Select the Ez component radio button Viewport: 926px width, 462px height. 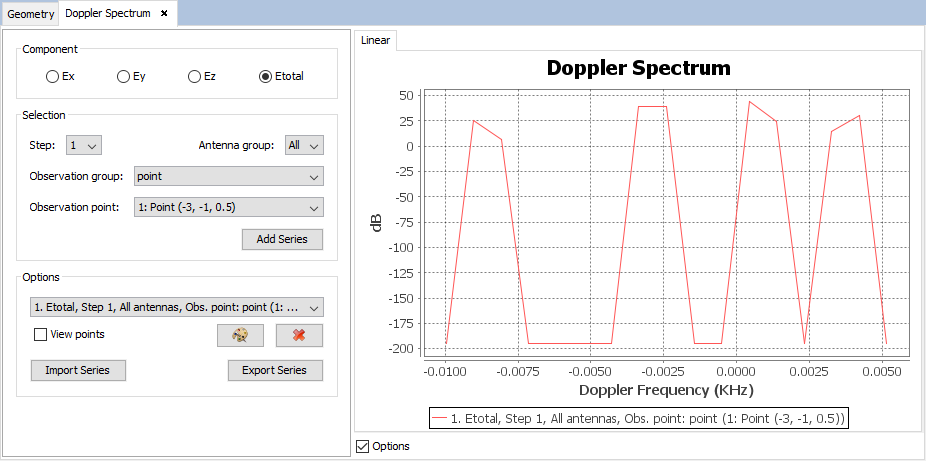point(194,76)
